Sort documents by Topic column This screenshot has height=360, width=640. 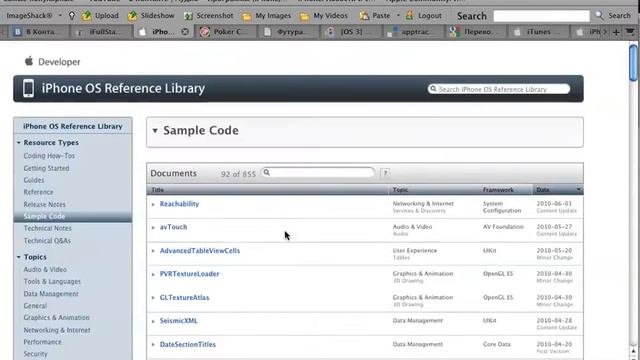[433, 190]
